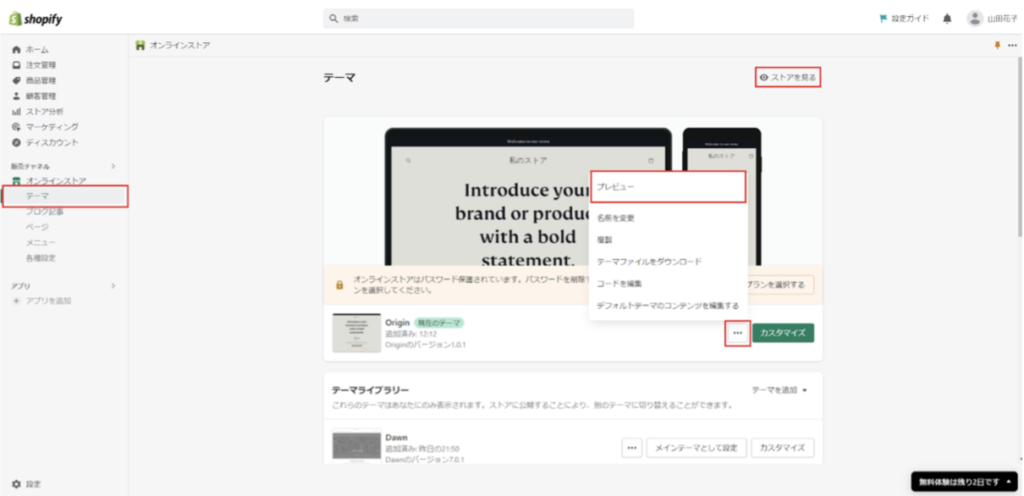This screenshot has width=1024, height=496.
Task: Open three-dot menu for Dawn theme
Action: click(x=631, y=447)
